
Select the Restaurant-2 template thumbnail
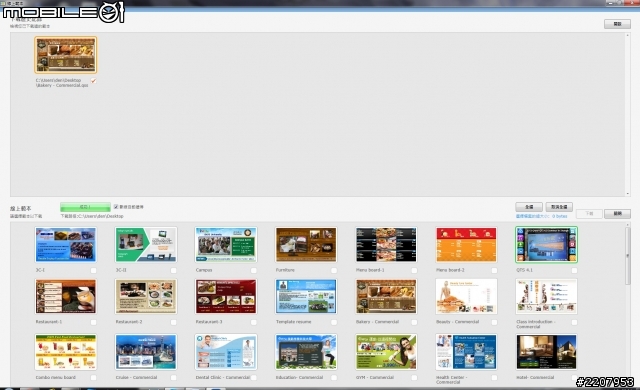pos(146,297)
